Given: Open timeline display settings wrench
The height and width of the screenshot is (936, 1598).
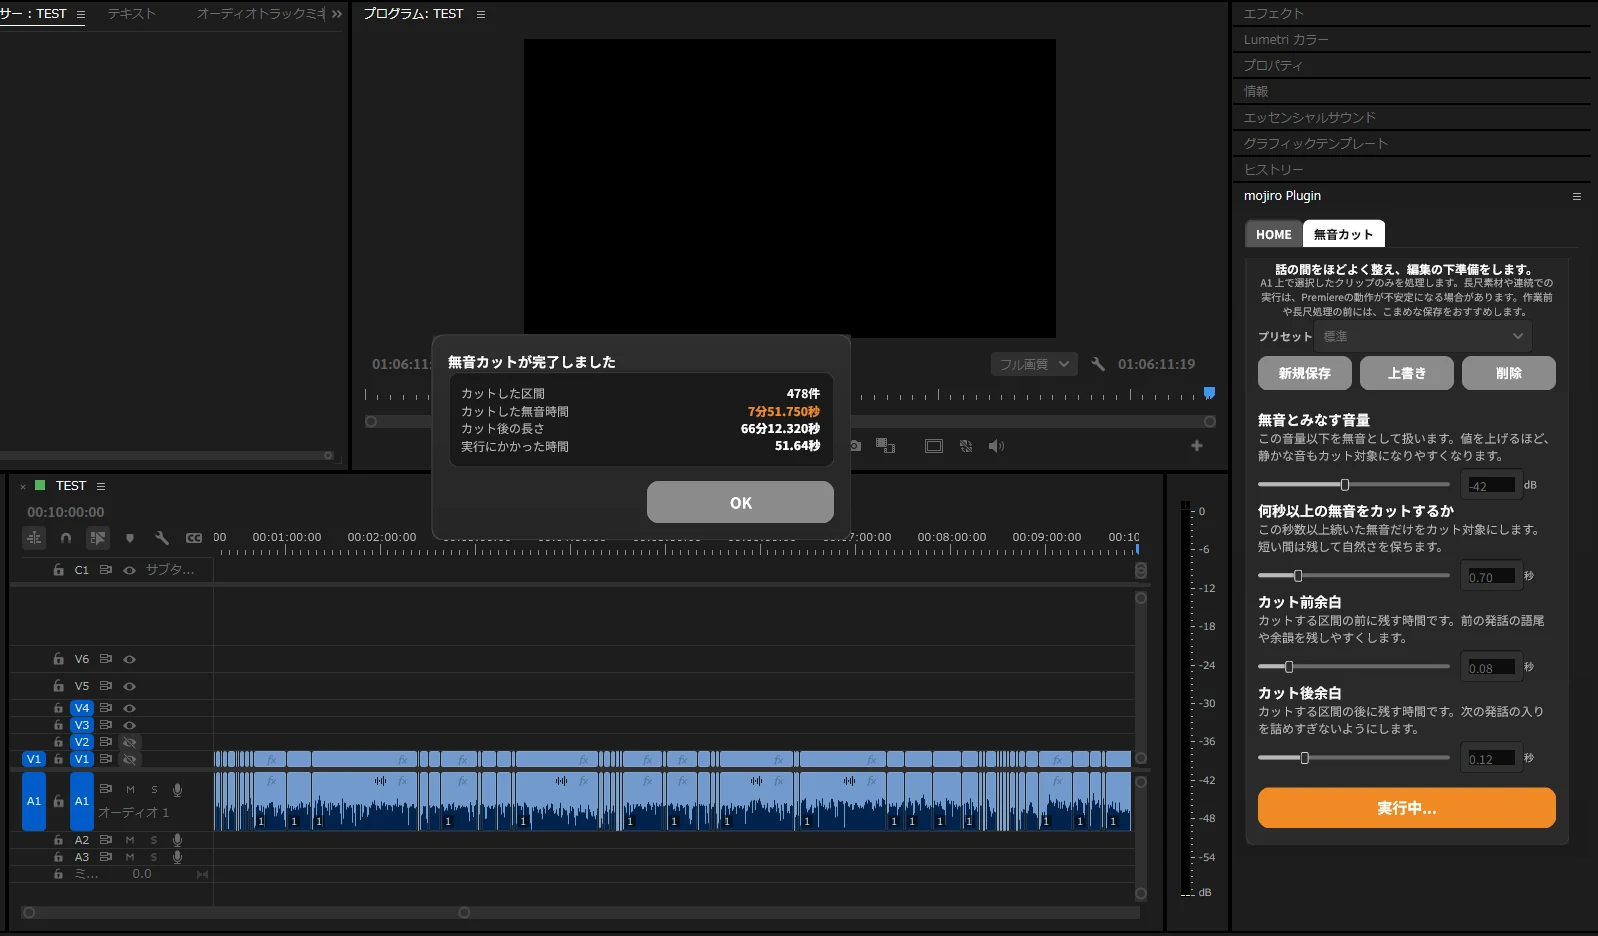Looking at the screenshot, I should (x=162, y=538).
